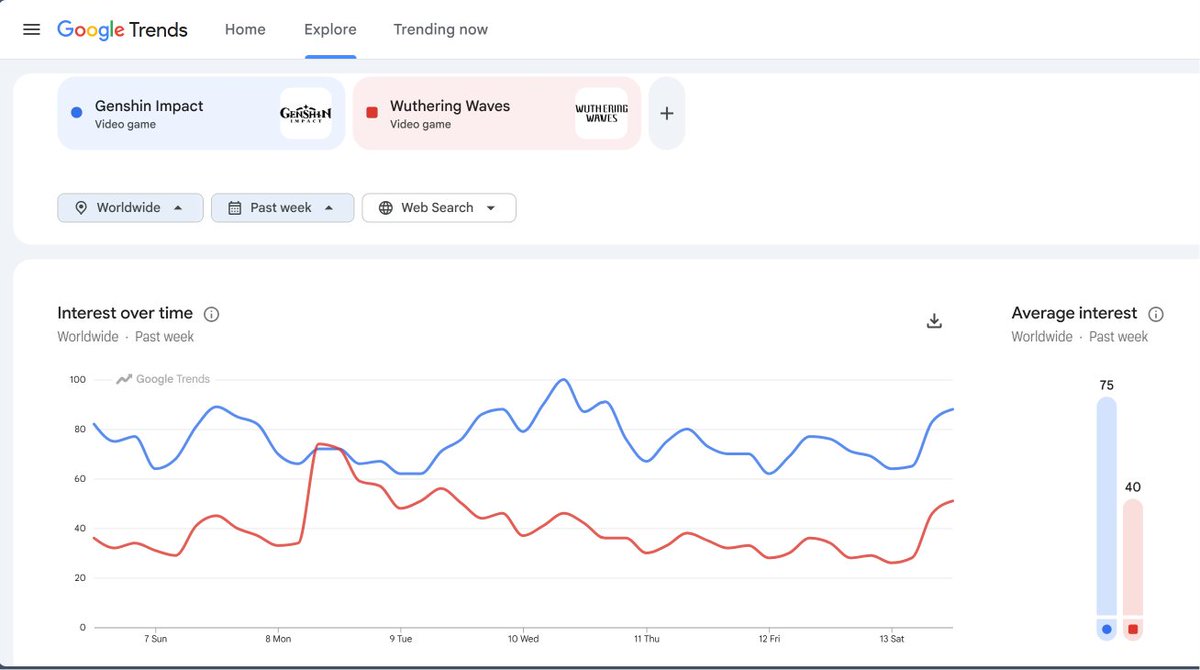Image resolution: width=1200 pixels, height=670 pixels.
Task: Click the '9 Tue' axis label
Action: (x=400, y=638)
